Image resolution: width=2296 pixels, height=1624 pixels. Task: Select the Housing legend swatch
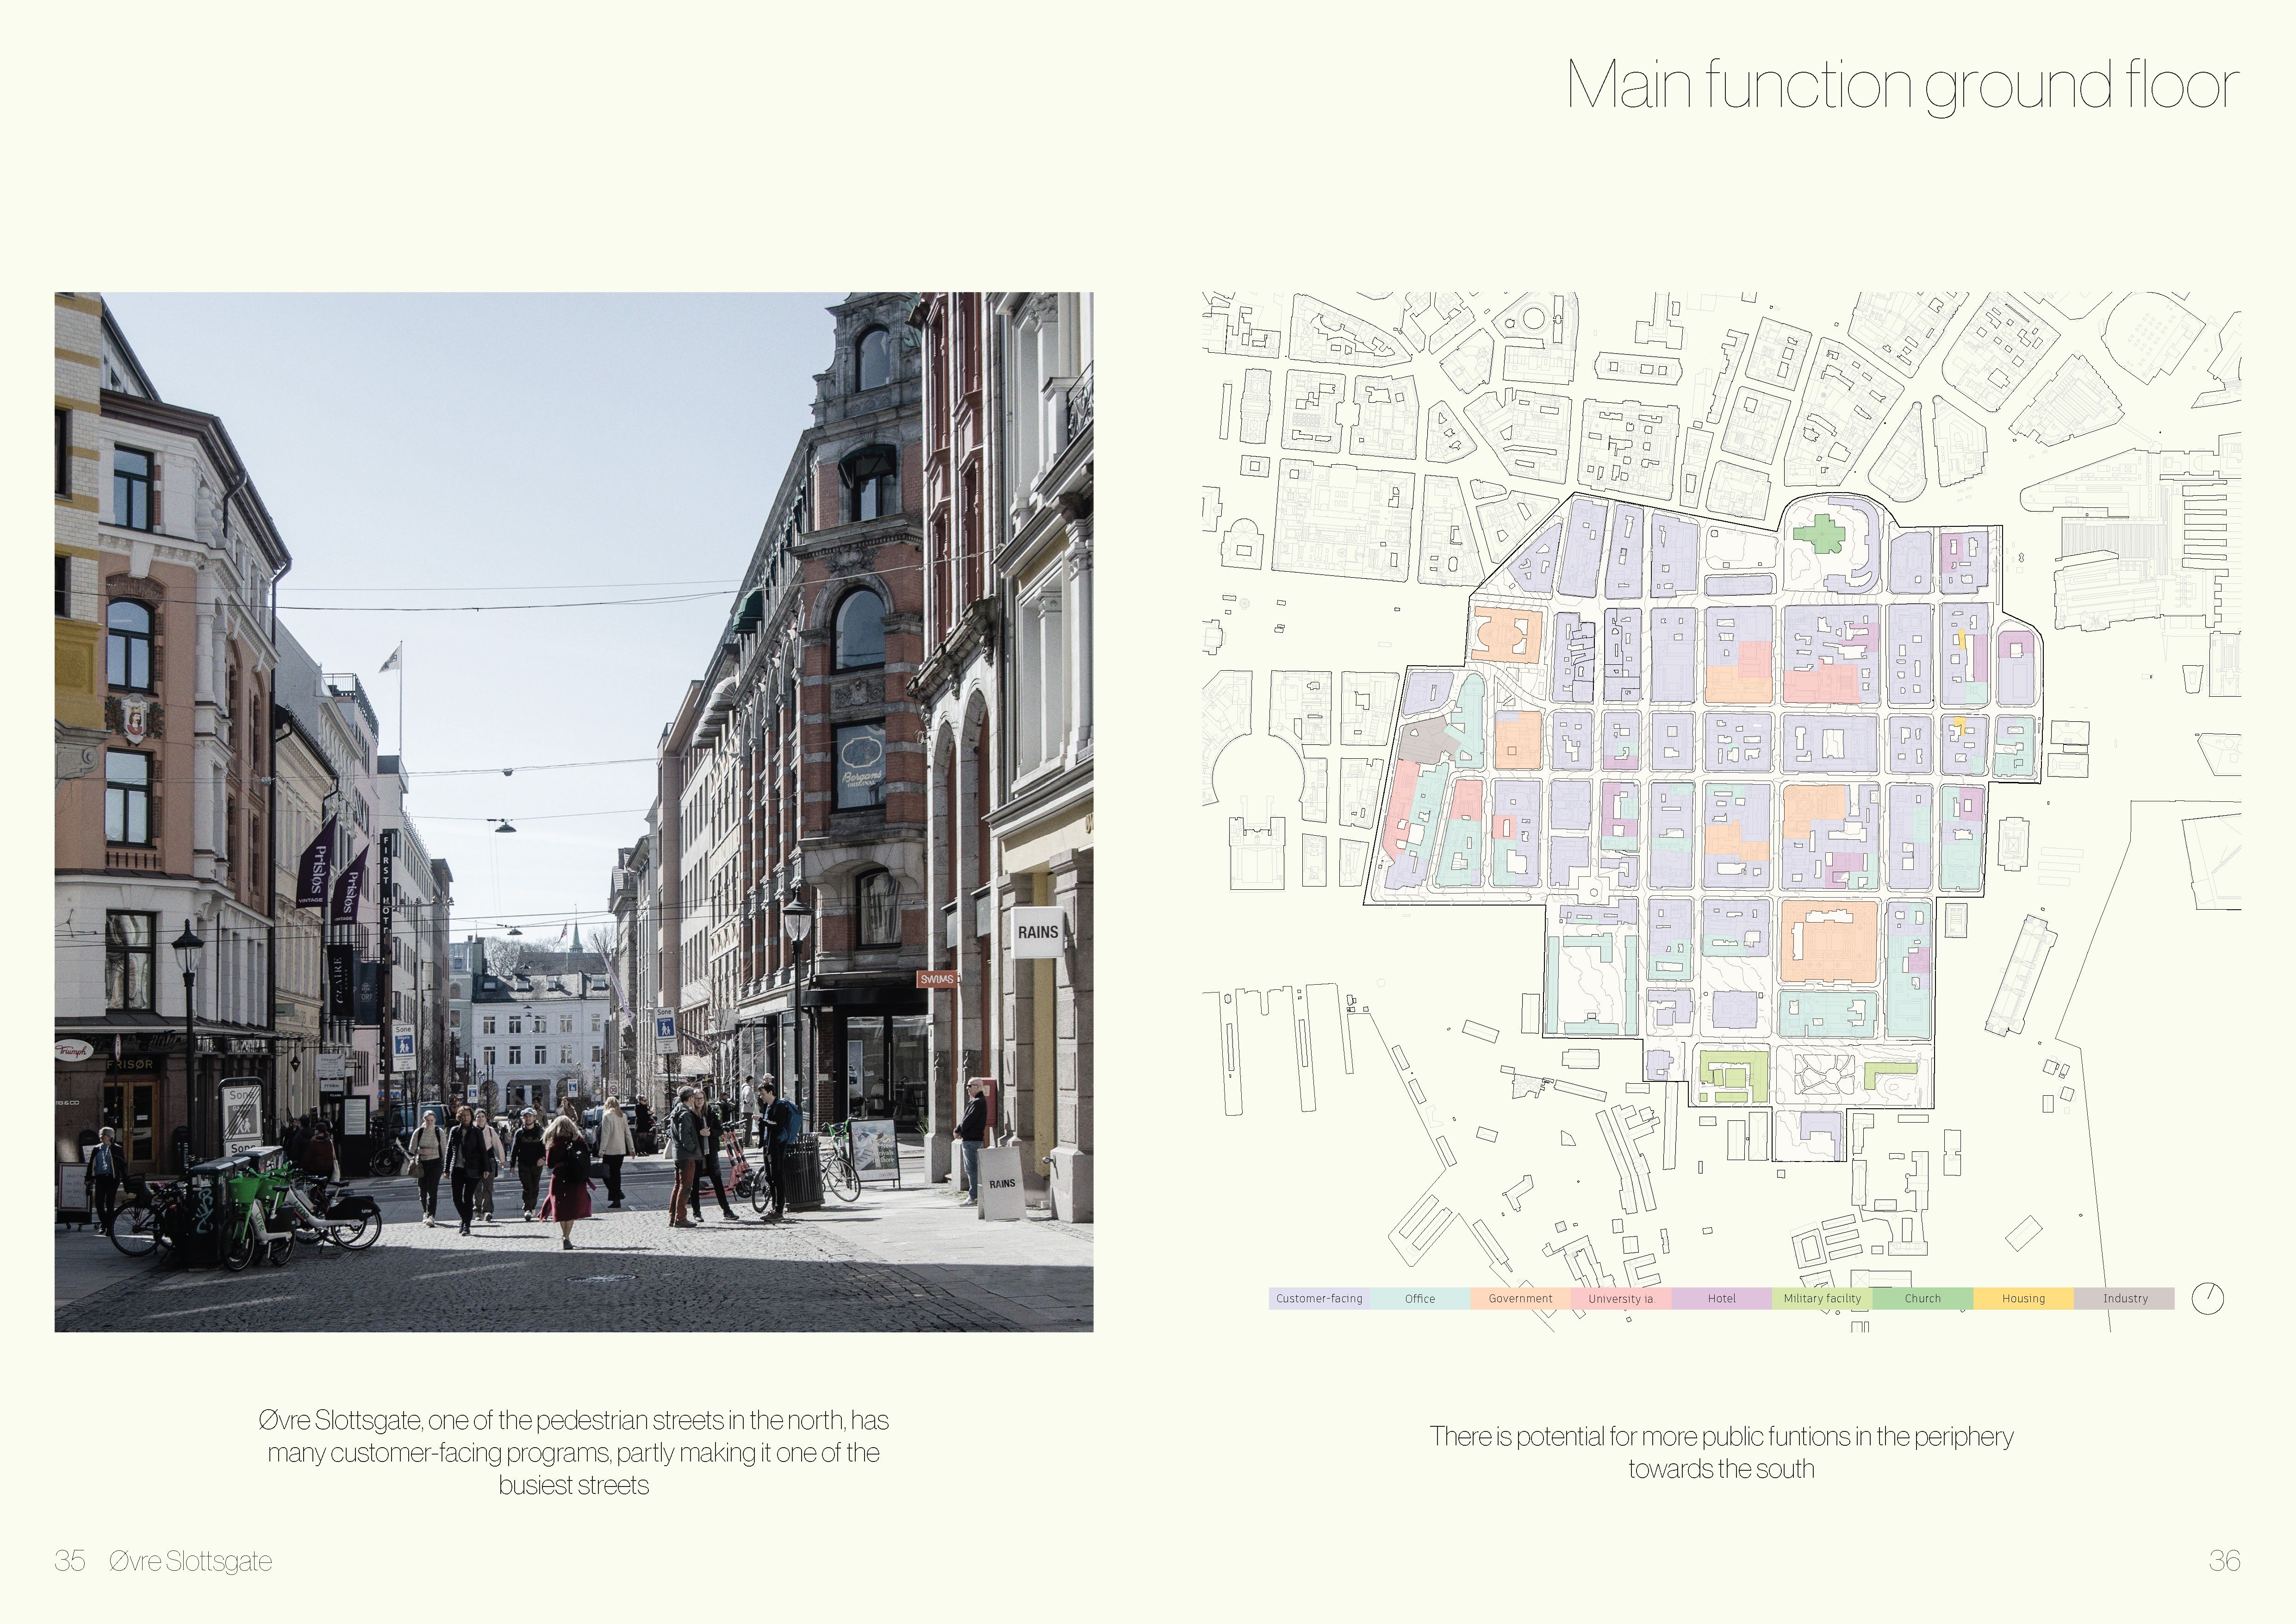[2023, 1298]
